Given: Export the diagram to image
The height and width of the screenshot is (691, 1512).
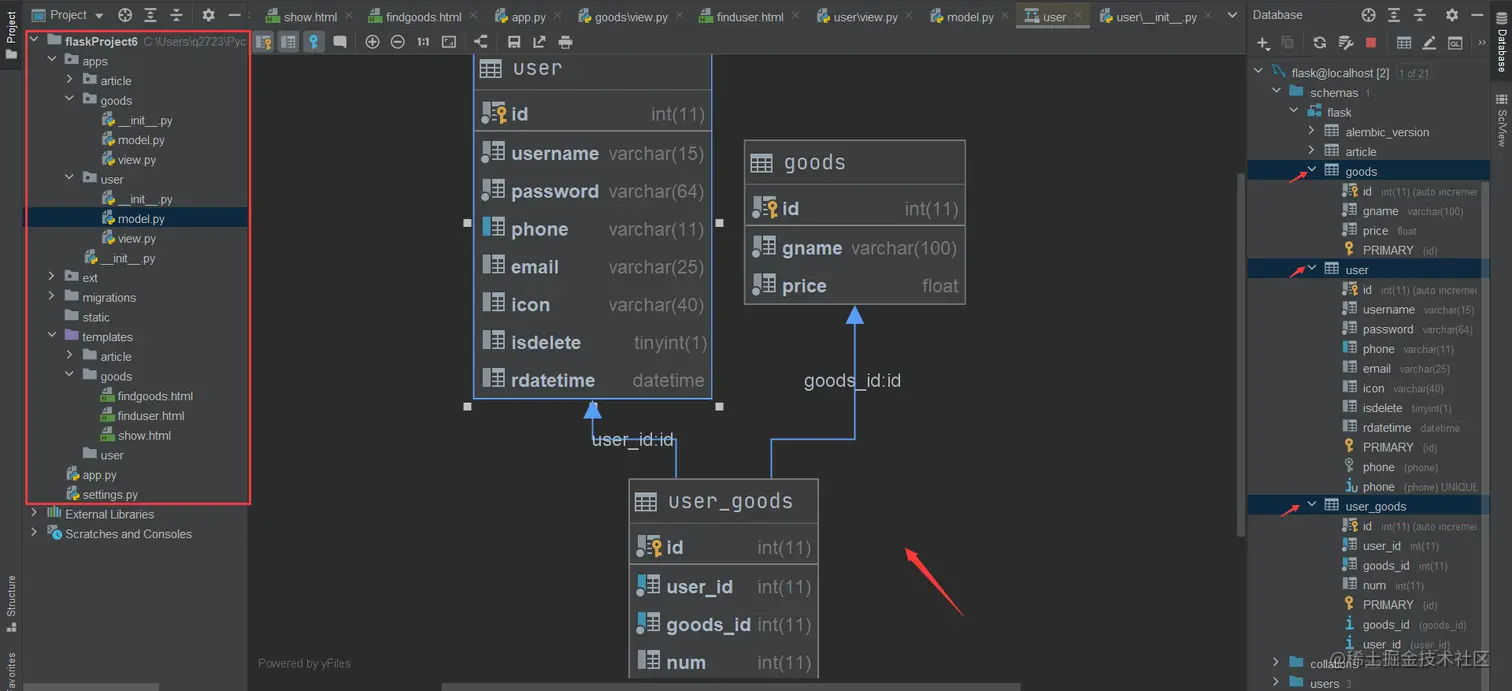Looking at the screenshot, I should (x=539, y=42).
